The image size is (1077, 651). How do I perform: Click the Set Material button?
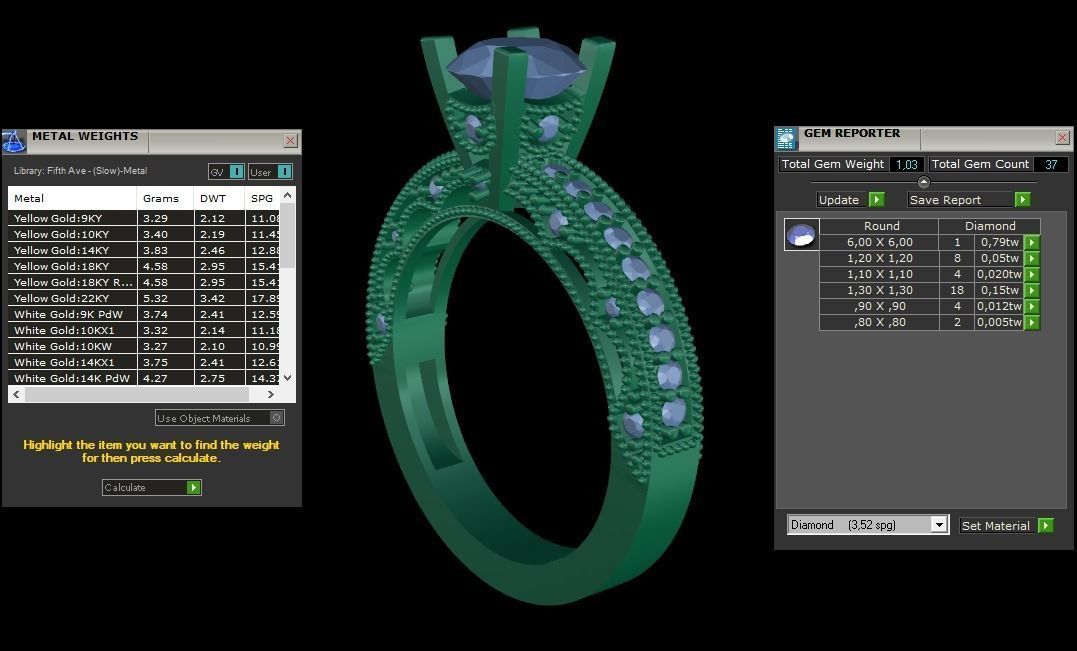pos(1006,525)
